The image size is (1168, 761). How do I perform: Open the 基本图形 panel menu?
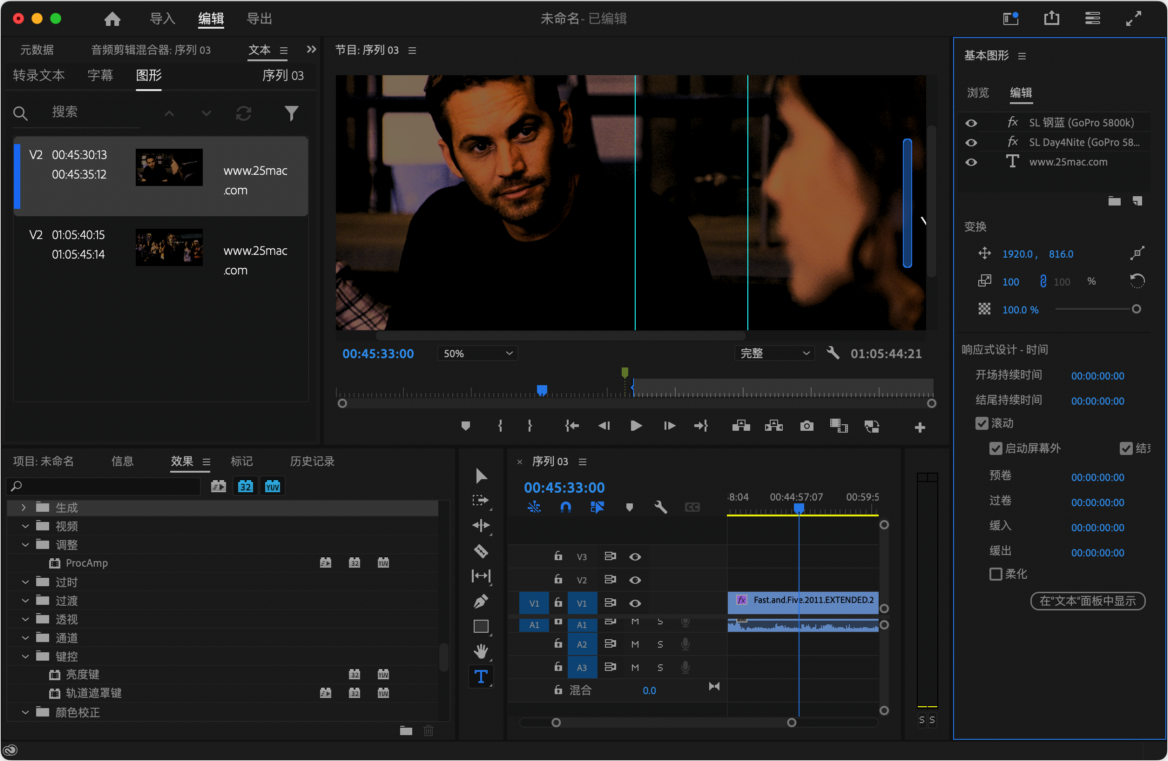coord(1022,56)
